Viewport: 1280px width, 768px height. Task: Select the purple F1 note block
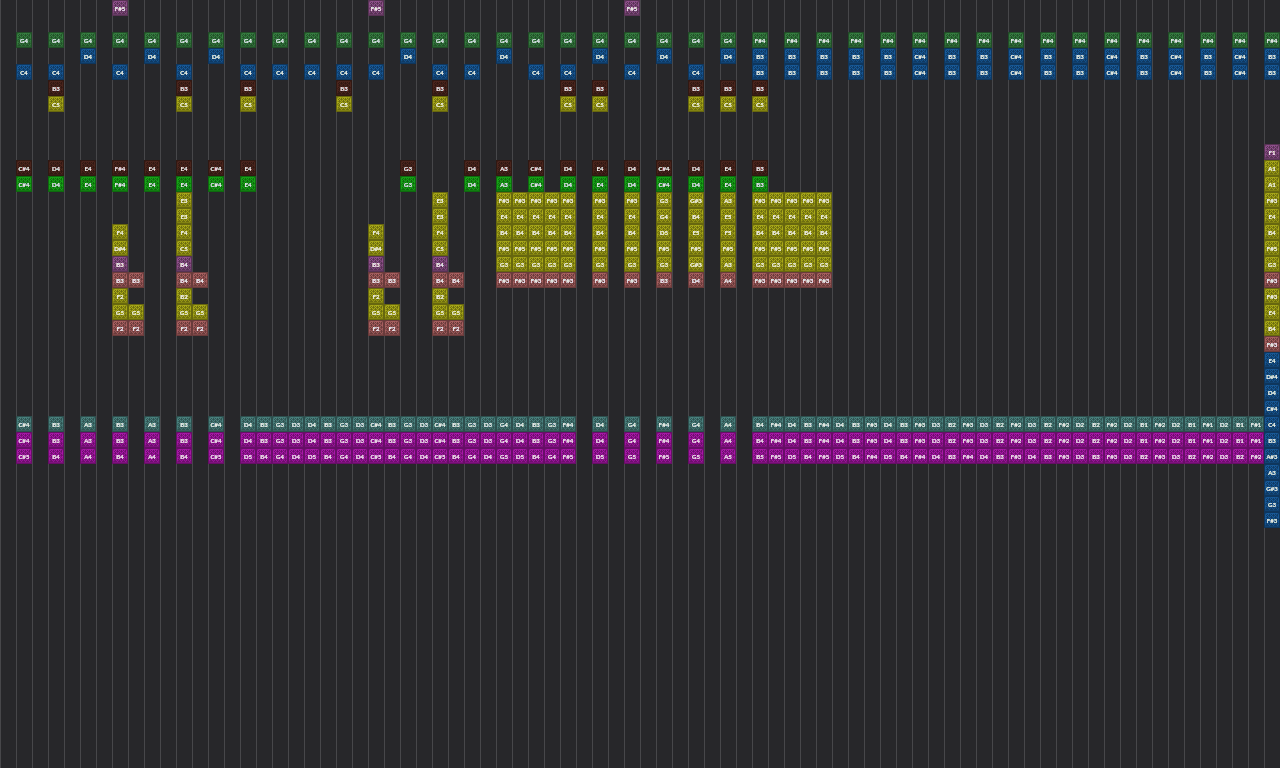(x=1272, y=152)
